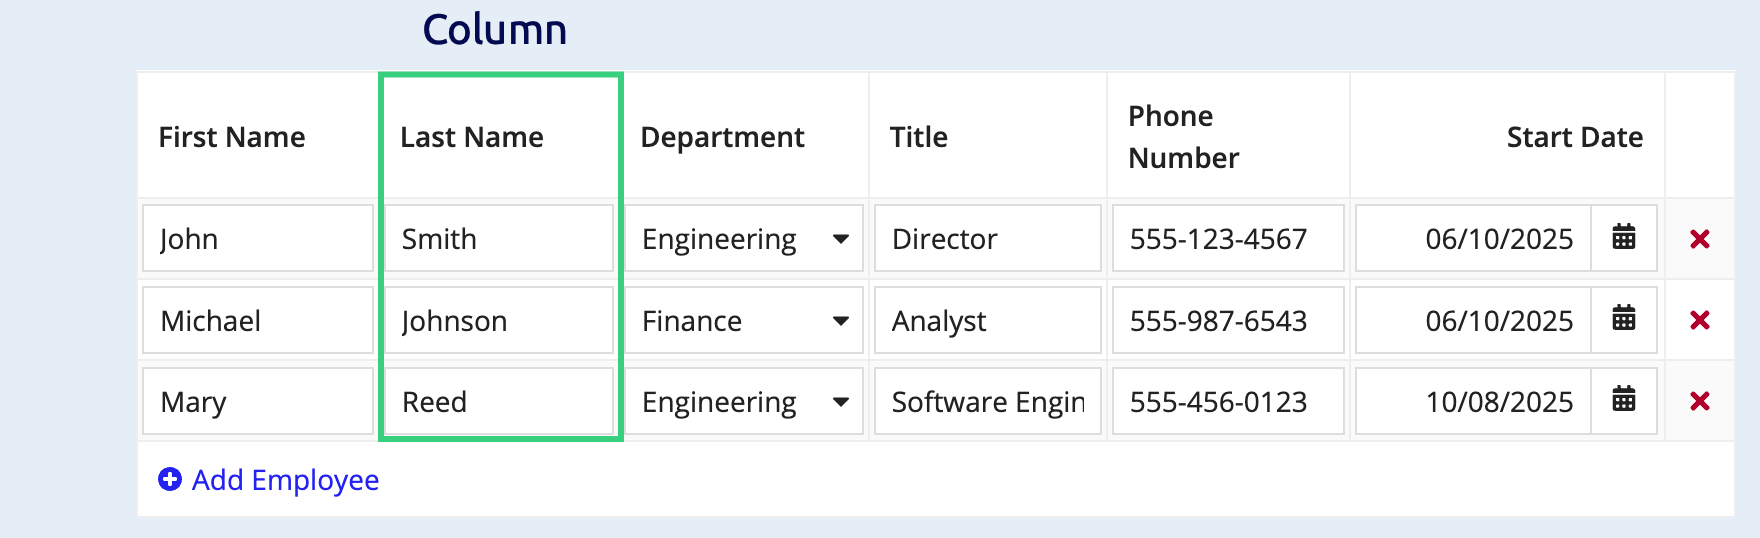Click the plus icon beside Add Employee

point(170,479)
